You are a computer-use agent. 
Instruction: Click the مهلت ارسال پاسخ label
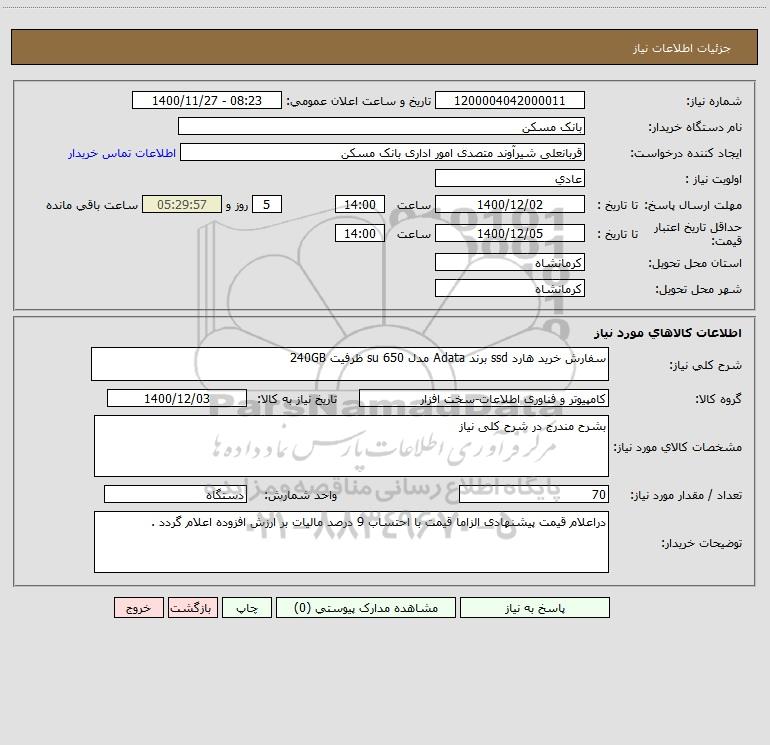pyautogui.click(x=695, y=205)
